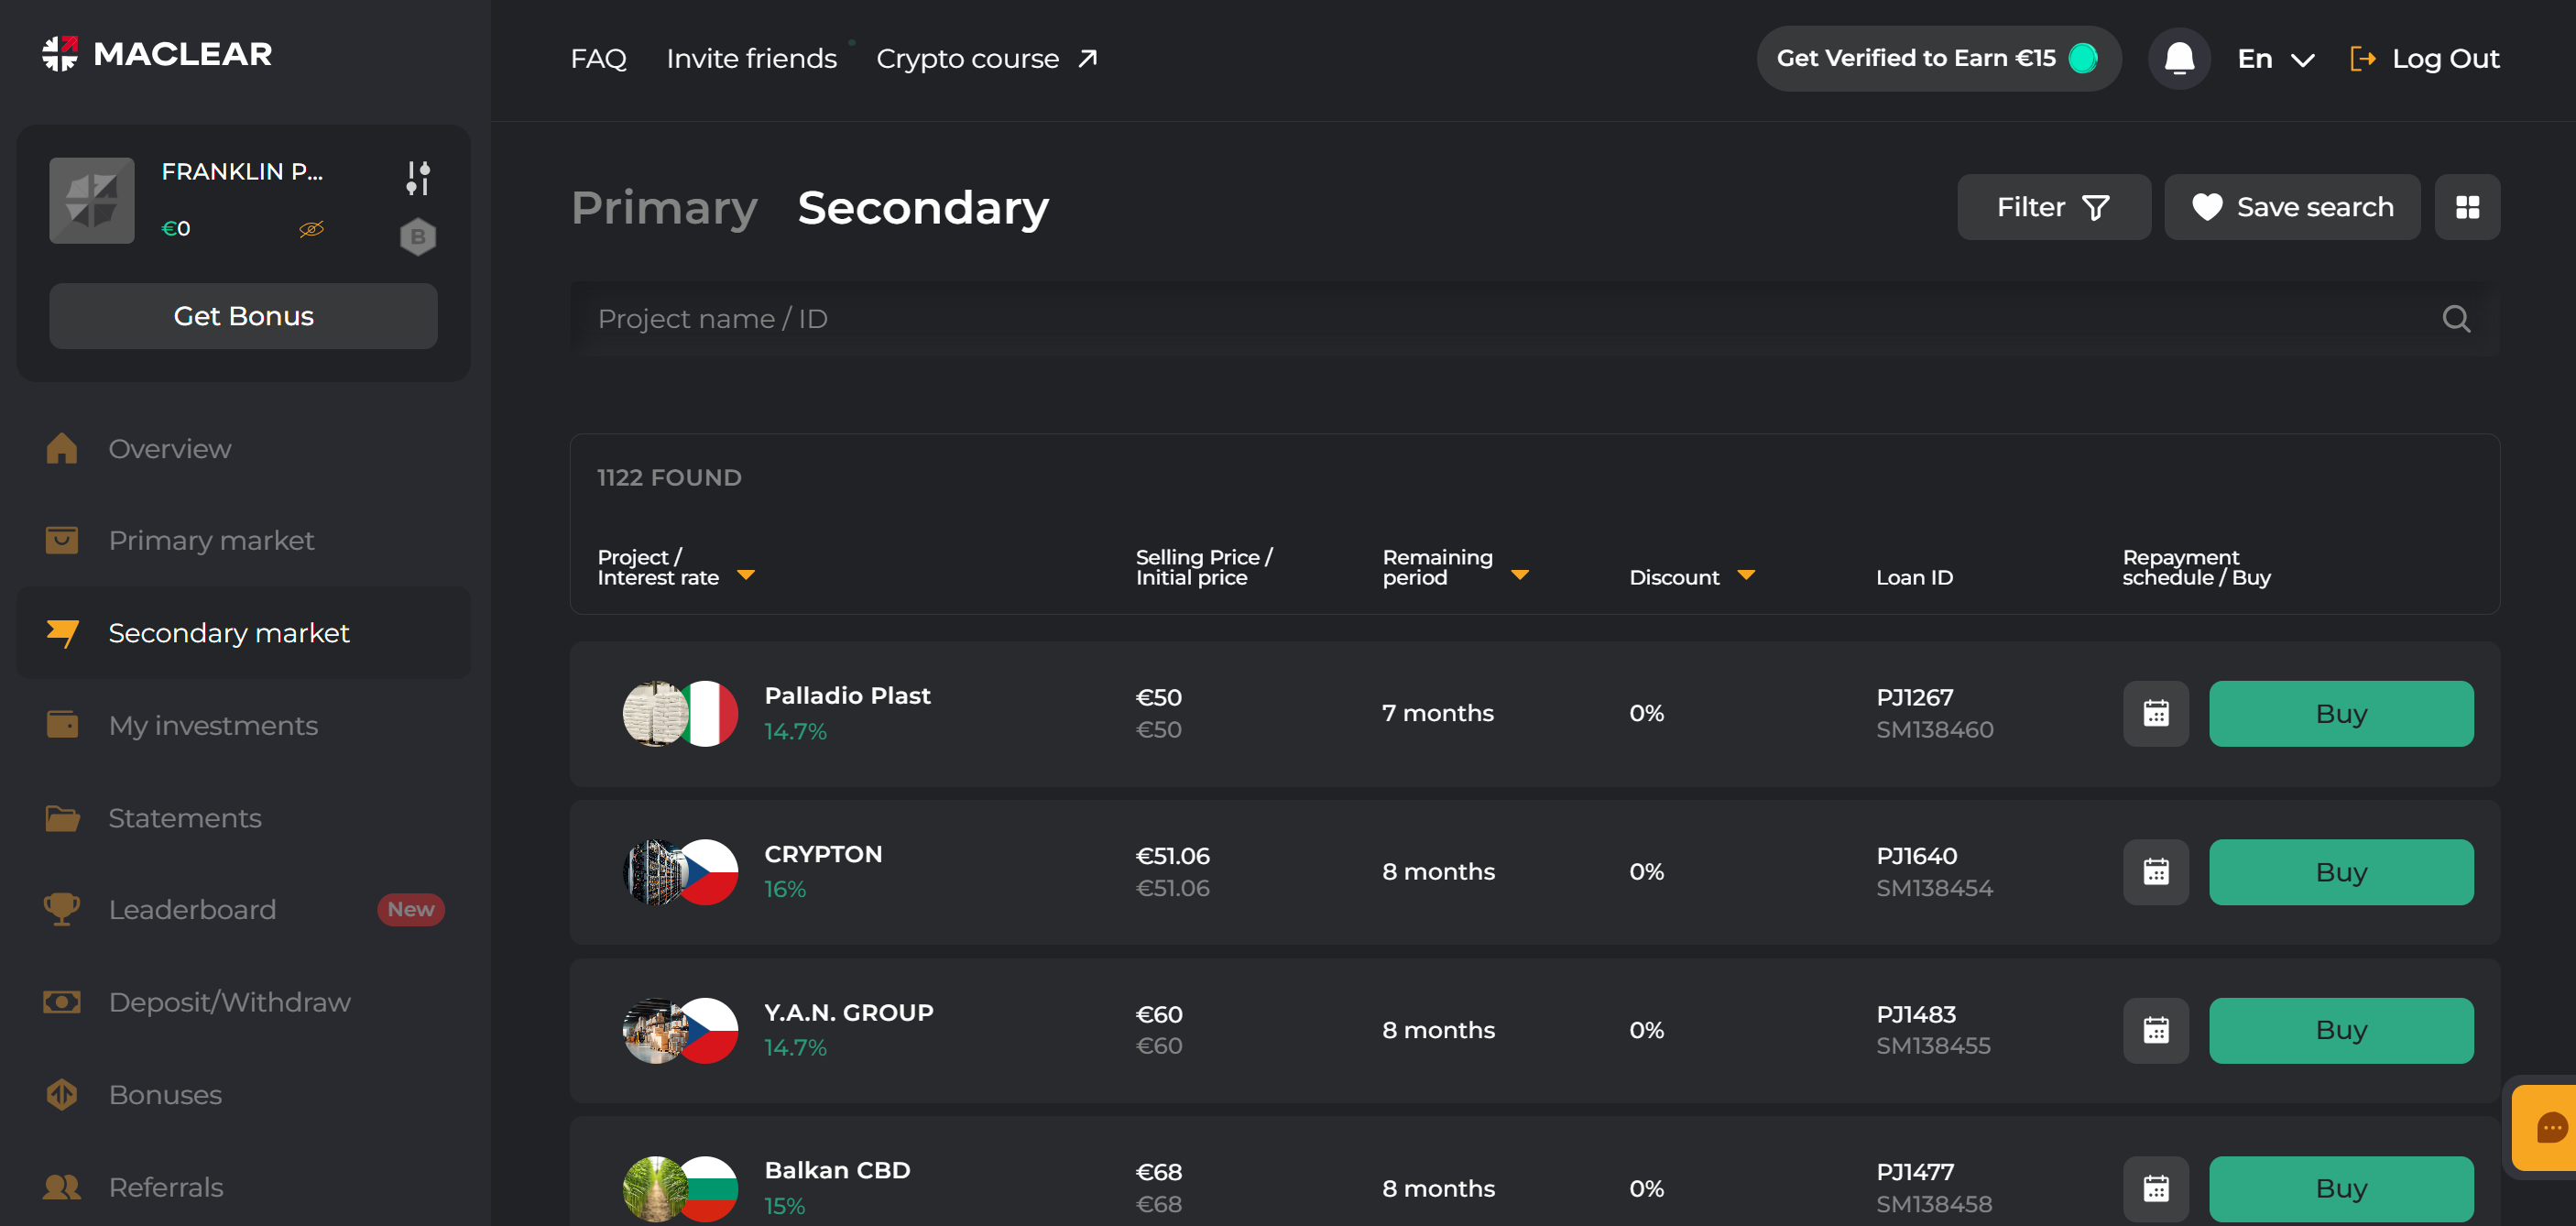2576x1226 pixels.
Task: Click Get Bonus button
Action: tap(243, 316)
